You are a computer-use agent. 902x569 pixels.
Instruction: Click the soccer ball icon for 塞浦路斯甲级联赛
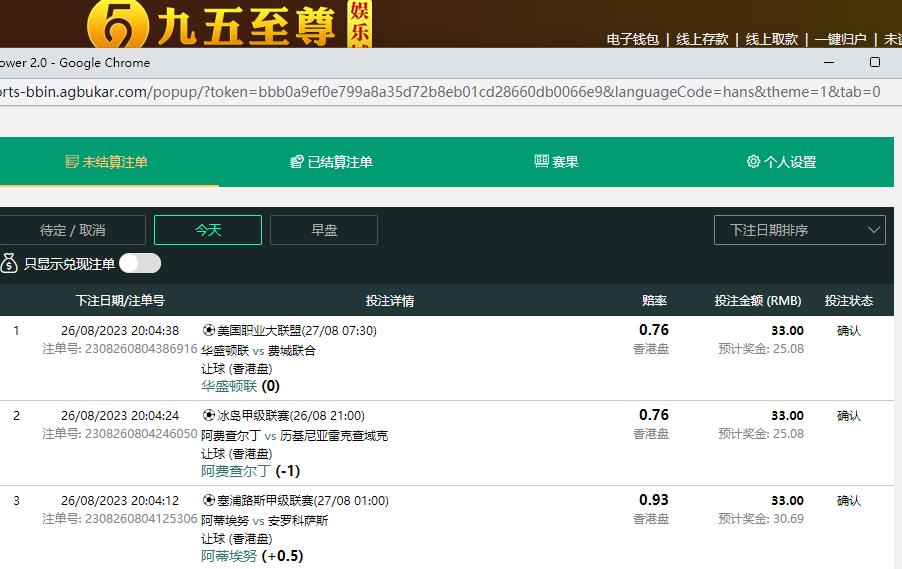pos(208,501)
